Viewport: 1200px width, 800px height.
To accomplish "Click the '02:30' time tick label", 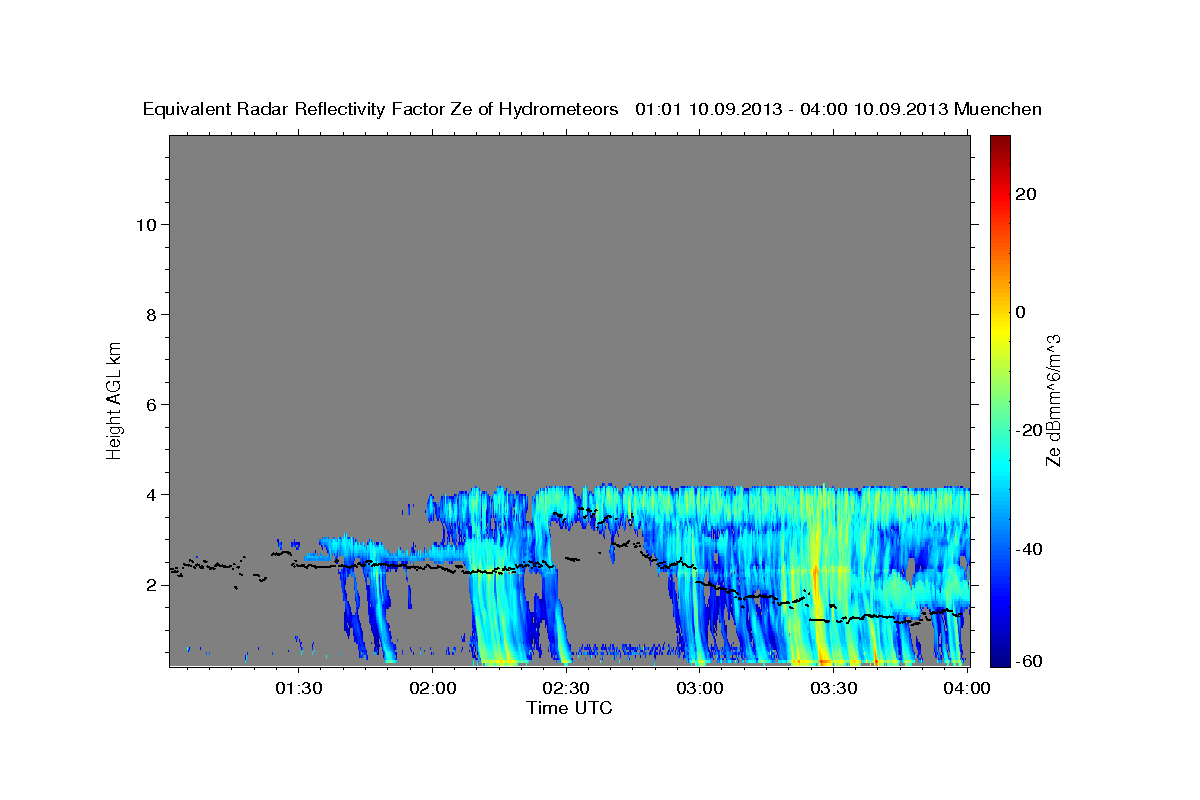I will pyautogui.click(x=566, y=688).
